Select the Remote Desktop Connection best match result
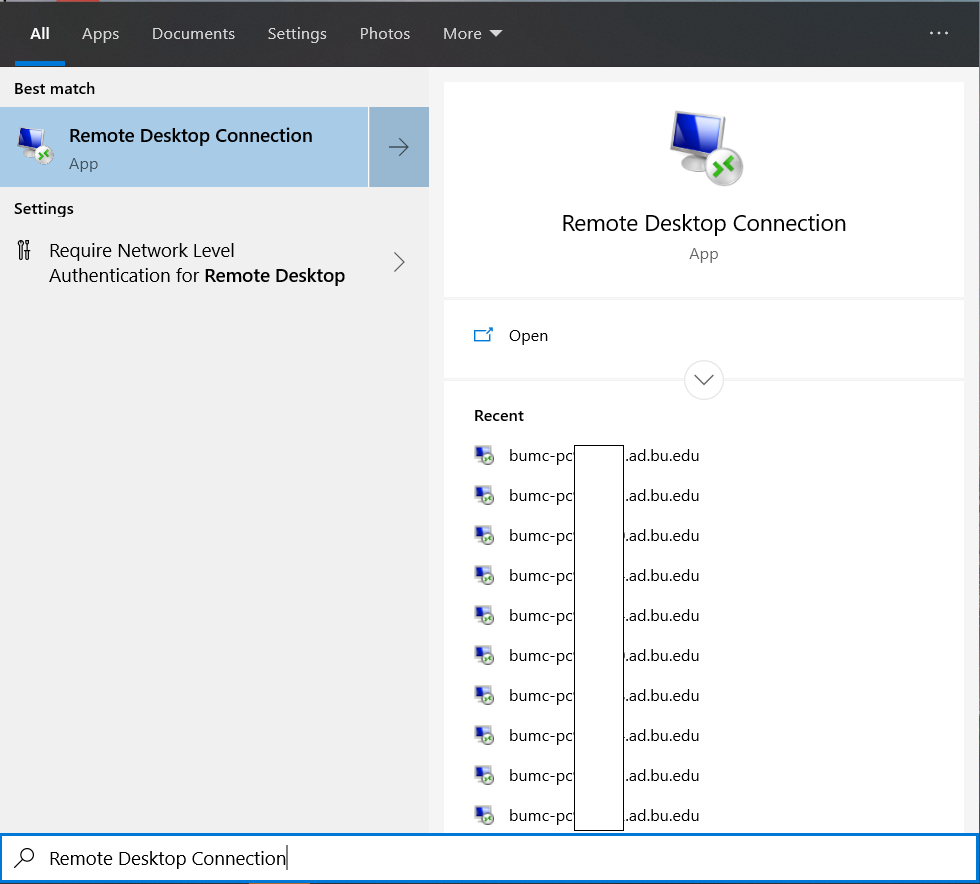This screenshot has width=980, height=884. tap(184, 147)
